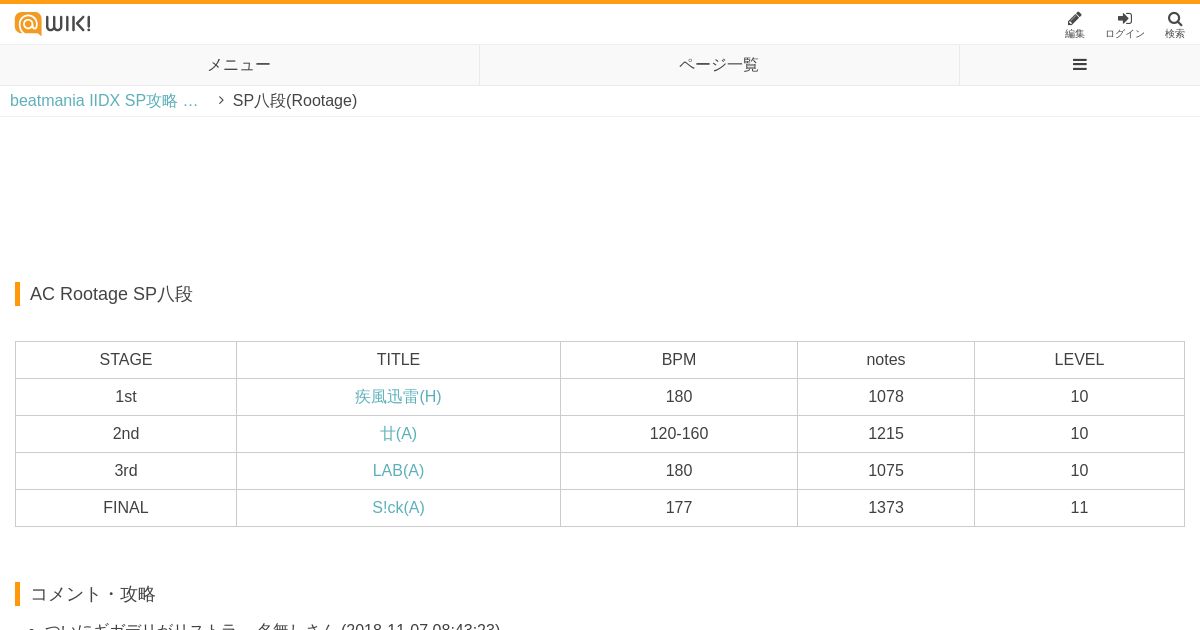Select the BPM 180 cell in 1st row
Image resolution: width=1200 pixels, height=630 pixels.
click(x=679, y=397)
